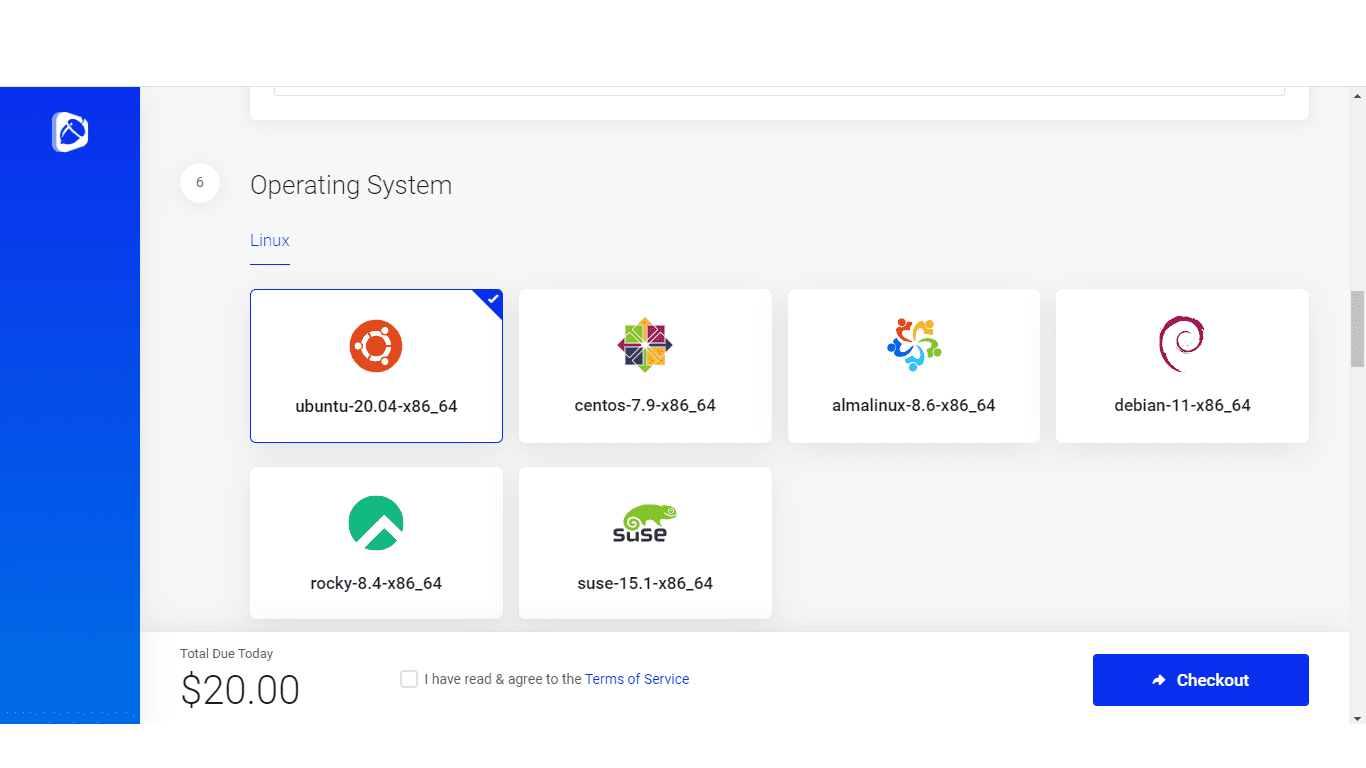
Task: Click the AlmaLinux logo icon
Action: 914,345
